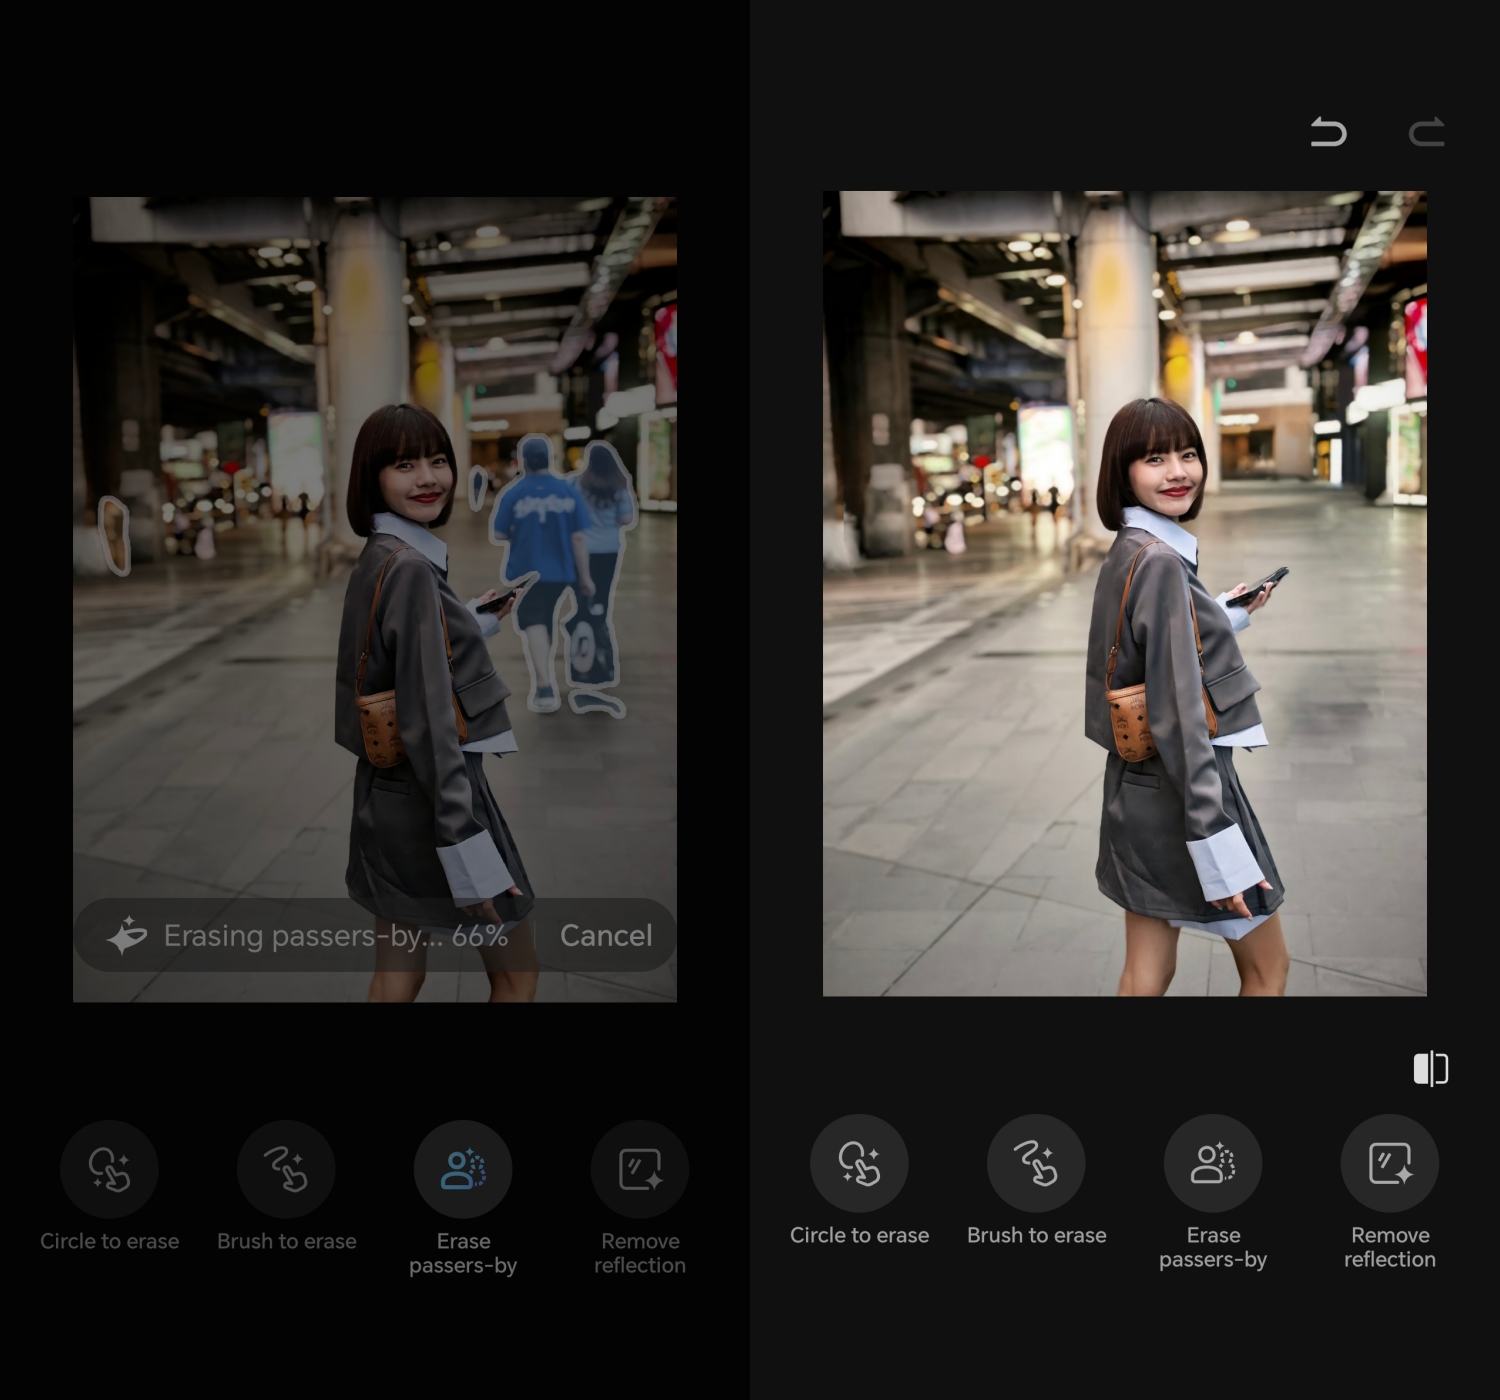Select Circle to erase icon in right panel

(859, 1163)
